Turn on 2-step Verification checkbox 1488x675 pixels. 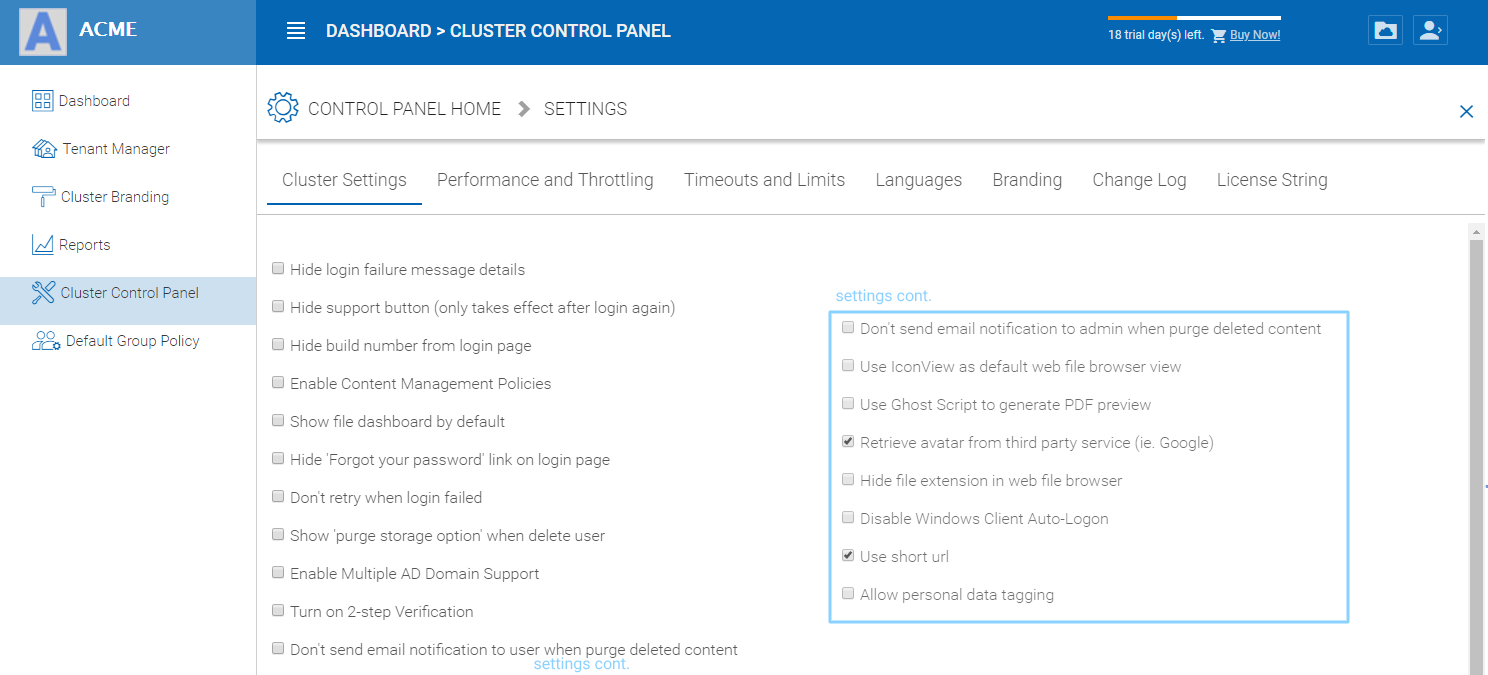pyautogui.click(x=278, y=610)
